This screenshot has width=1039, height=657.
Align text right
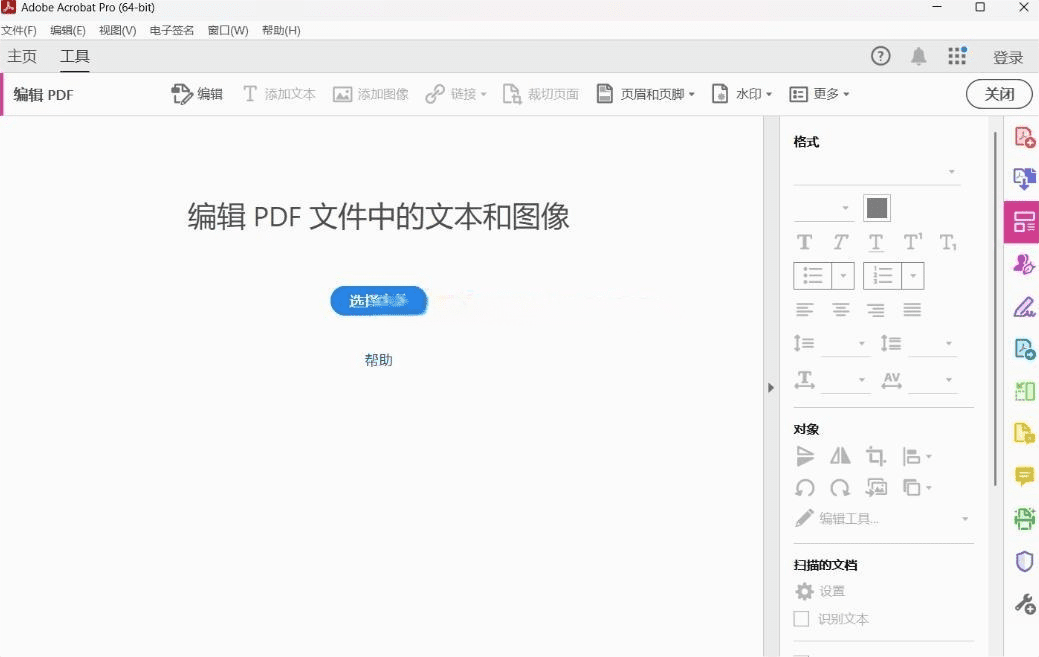coord(876,309)
